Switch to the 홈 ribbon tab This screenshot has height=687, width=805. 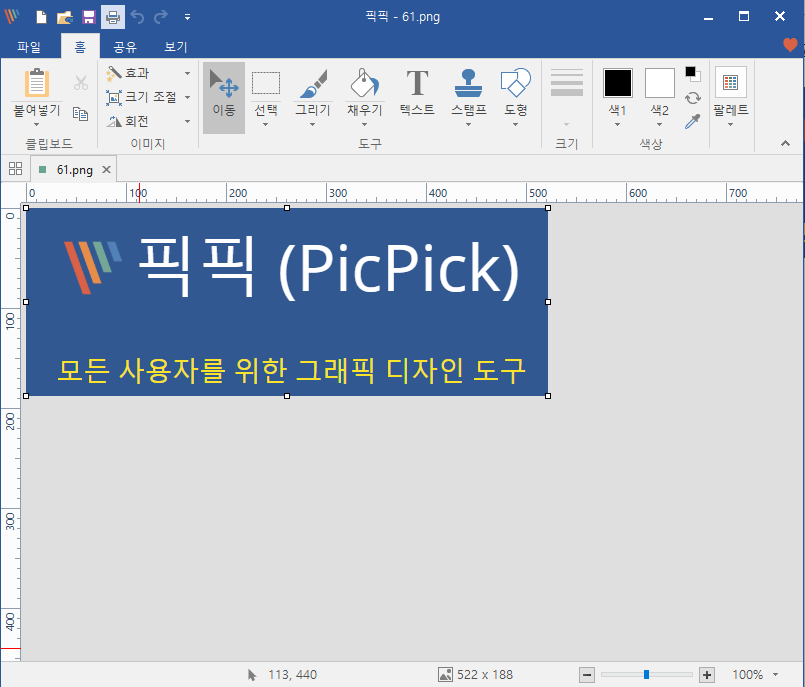pos(80,47)
